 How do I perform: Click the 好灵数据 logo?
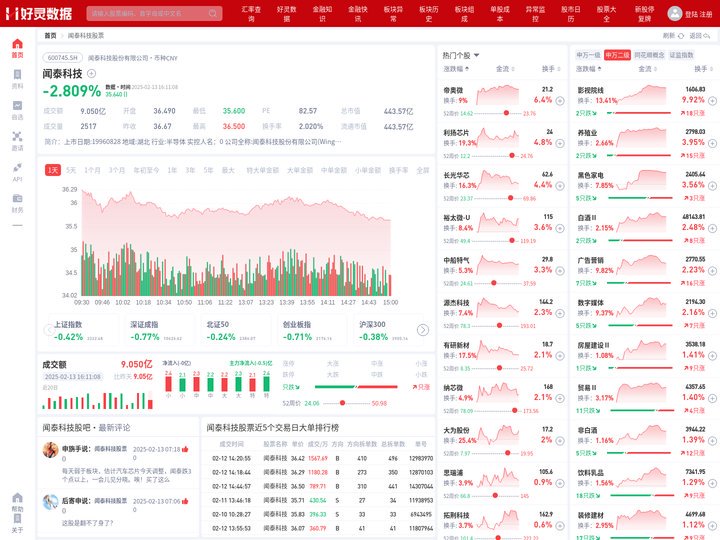click(x=39, y=13)
